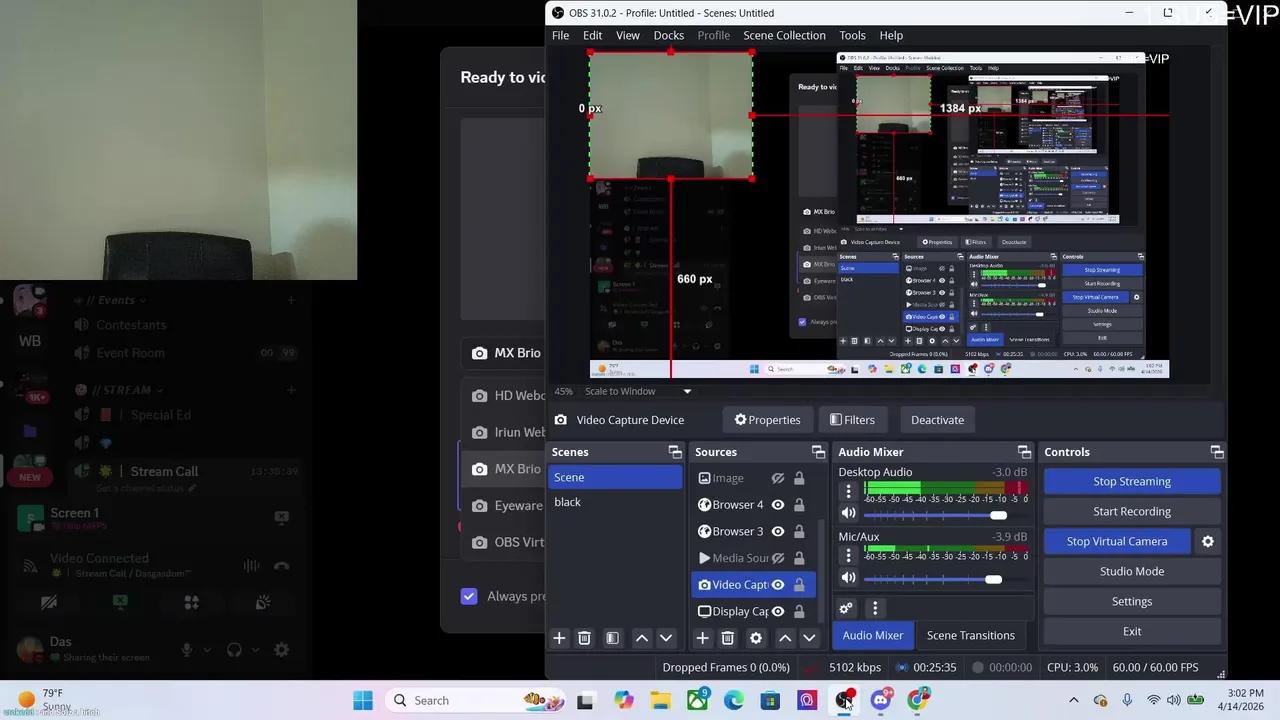Add a new source with plus icon

(702, 638)
